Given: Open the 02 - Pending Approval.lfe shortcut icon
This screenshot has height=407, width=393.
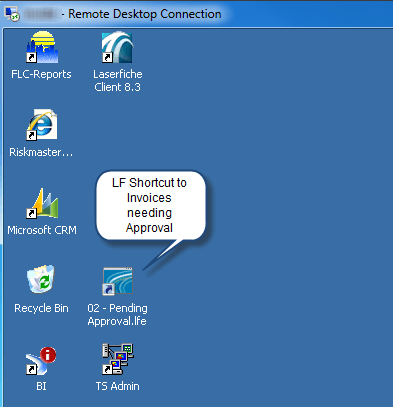Looking at the screenshot, I should [x=117, y=281].
